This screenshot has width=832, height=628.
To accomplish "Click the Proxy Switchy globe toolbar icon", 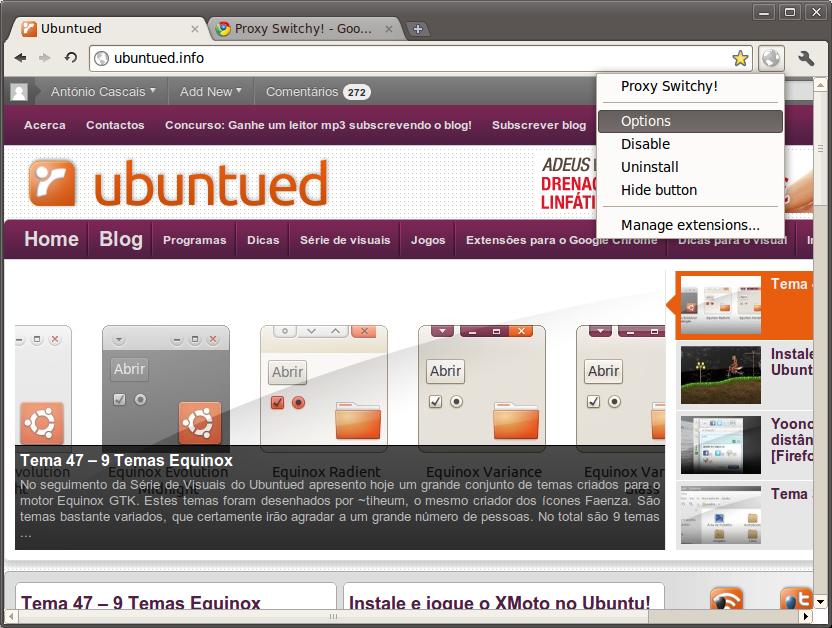I will point(771,58).
